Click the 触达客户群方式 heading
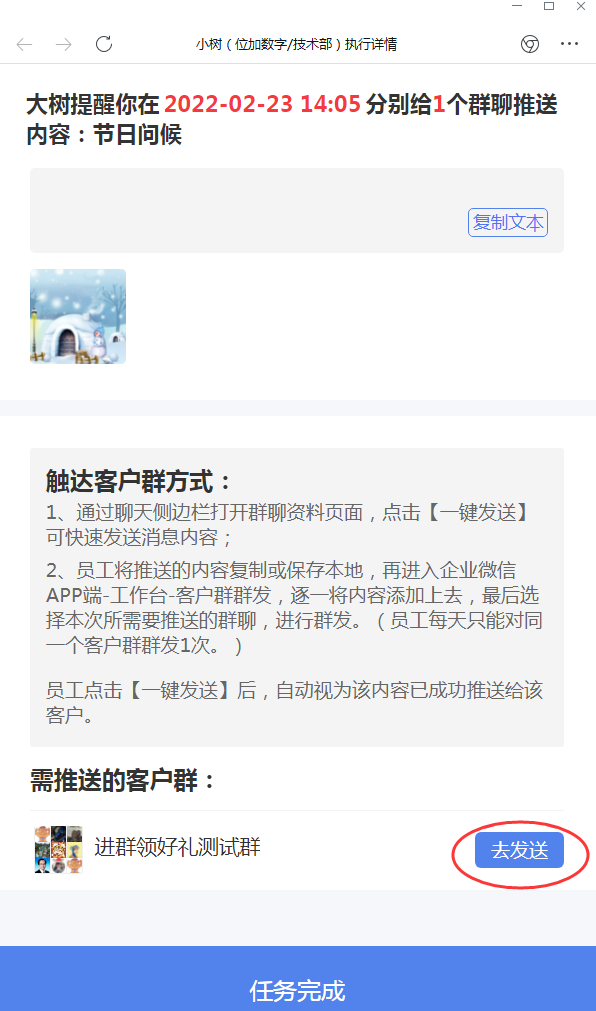Image resolution: width=596 pixels, height=1011 pixels. pyautogui.click(x=138, y=482)
